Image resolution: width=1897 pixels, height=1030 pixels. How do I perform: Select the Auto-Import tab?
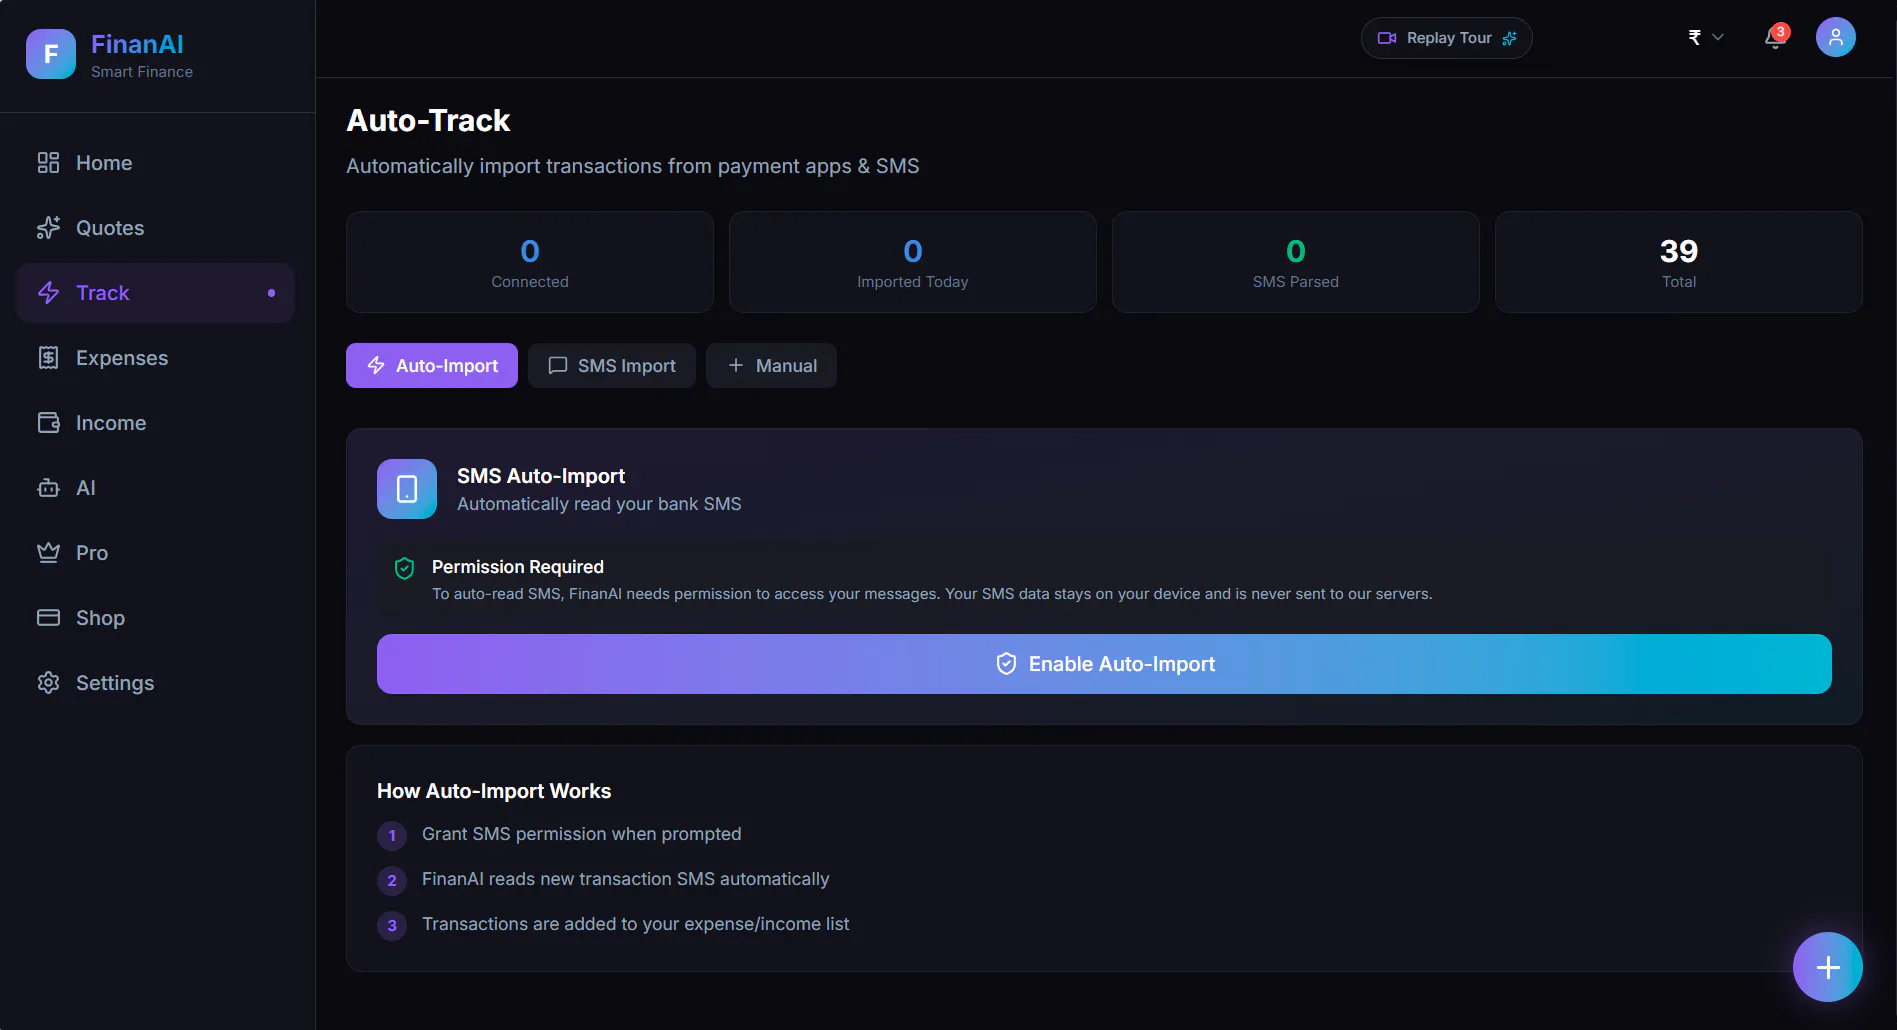[x=432, y=366]
